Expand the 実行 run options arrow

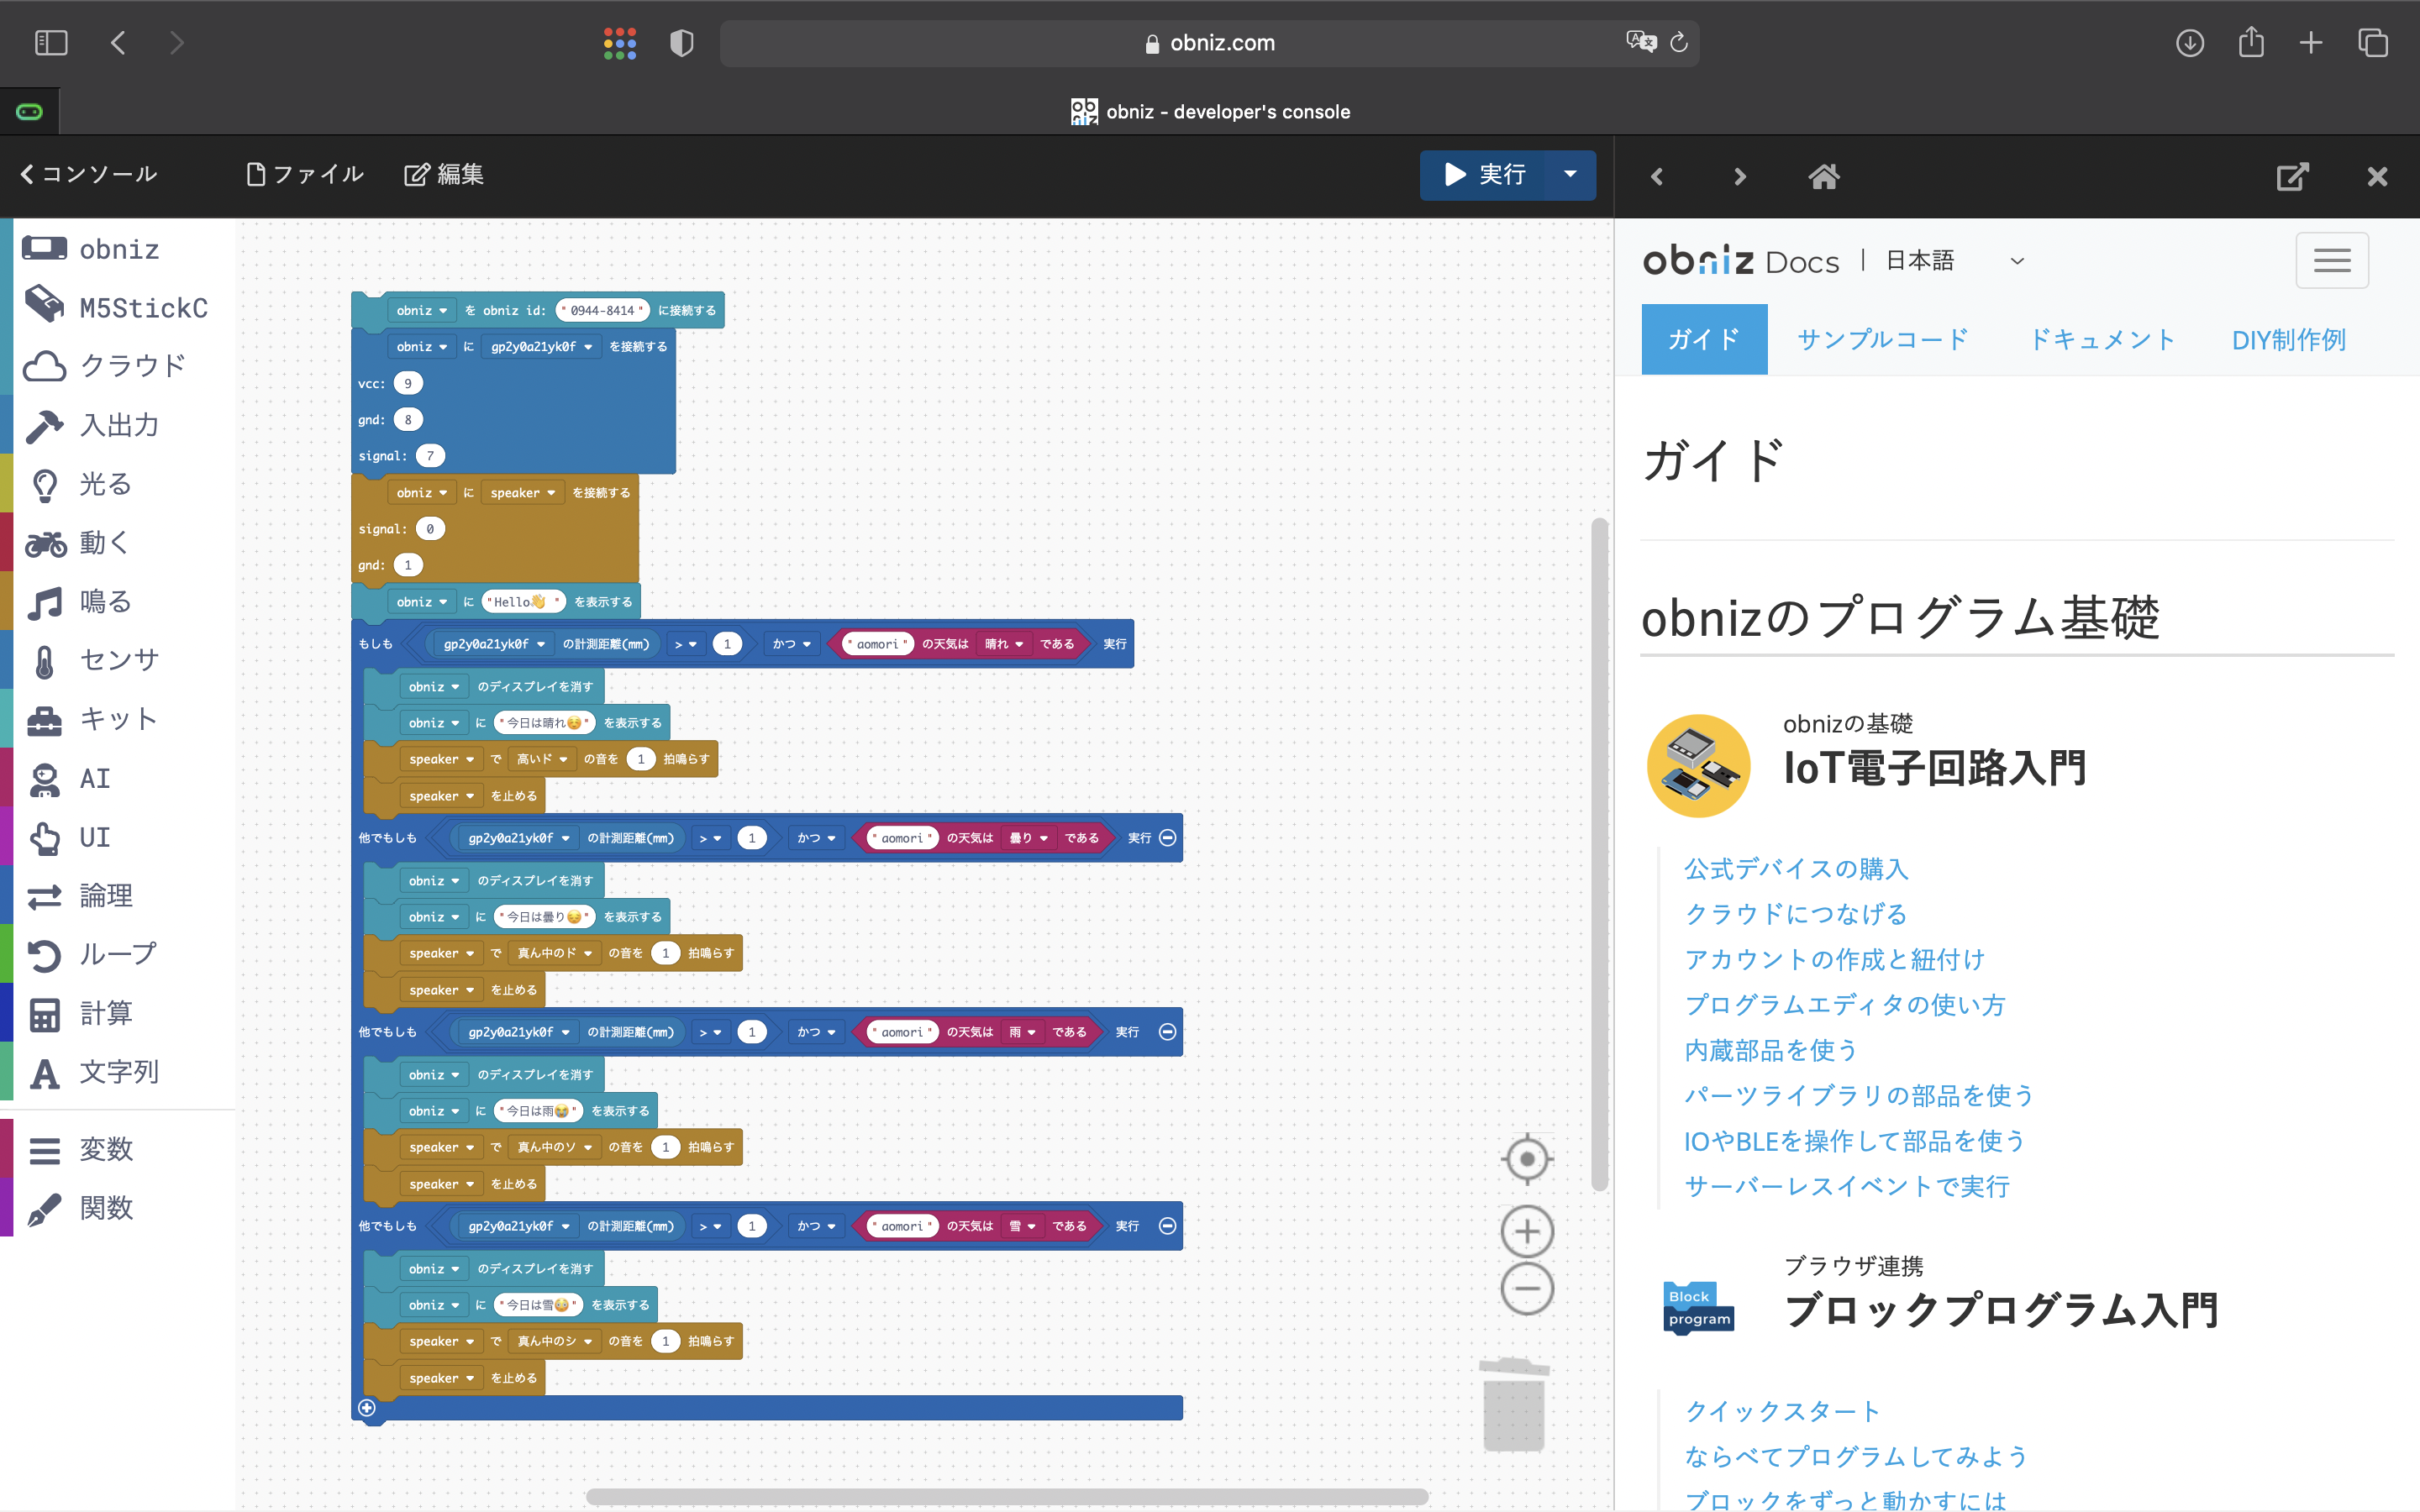[1570, 174]
